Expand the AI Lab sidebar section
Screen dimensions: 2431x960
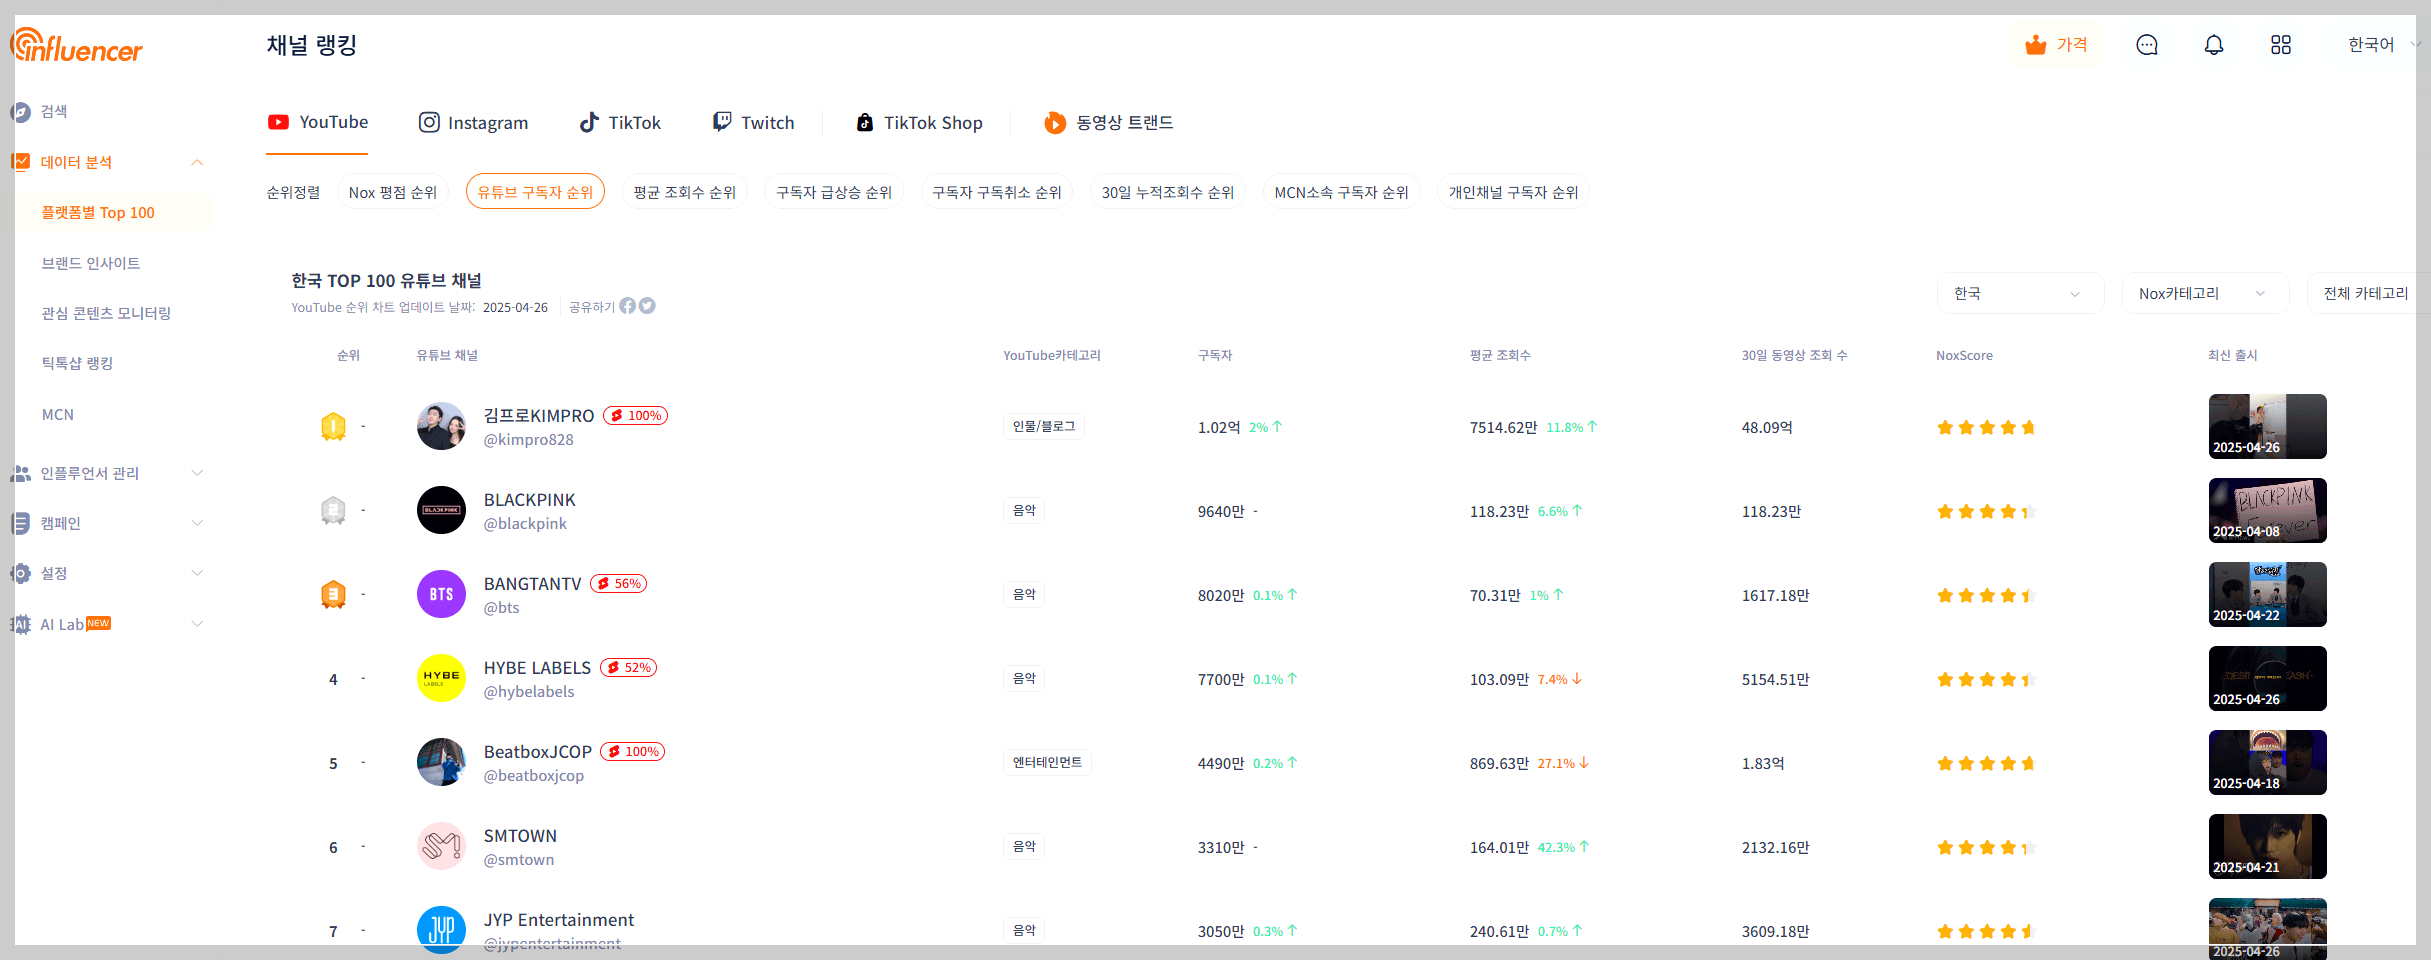point(197,624)
